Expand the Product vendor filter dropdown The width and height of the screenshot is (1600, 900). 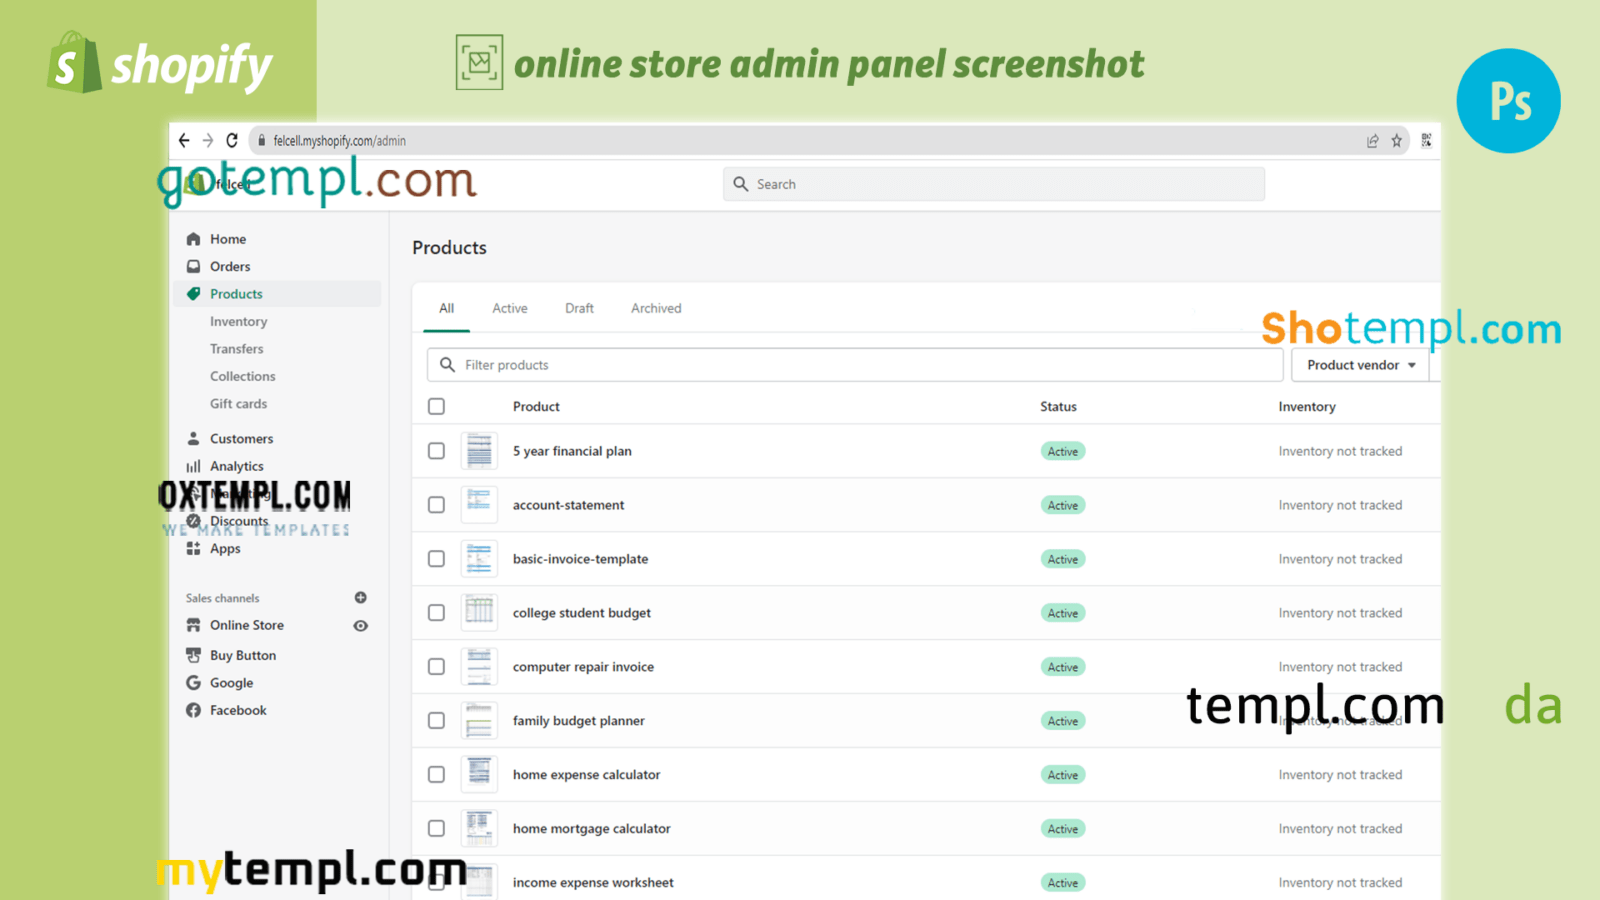tap(1360, 365)
